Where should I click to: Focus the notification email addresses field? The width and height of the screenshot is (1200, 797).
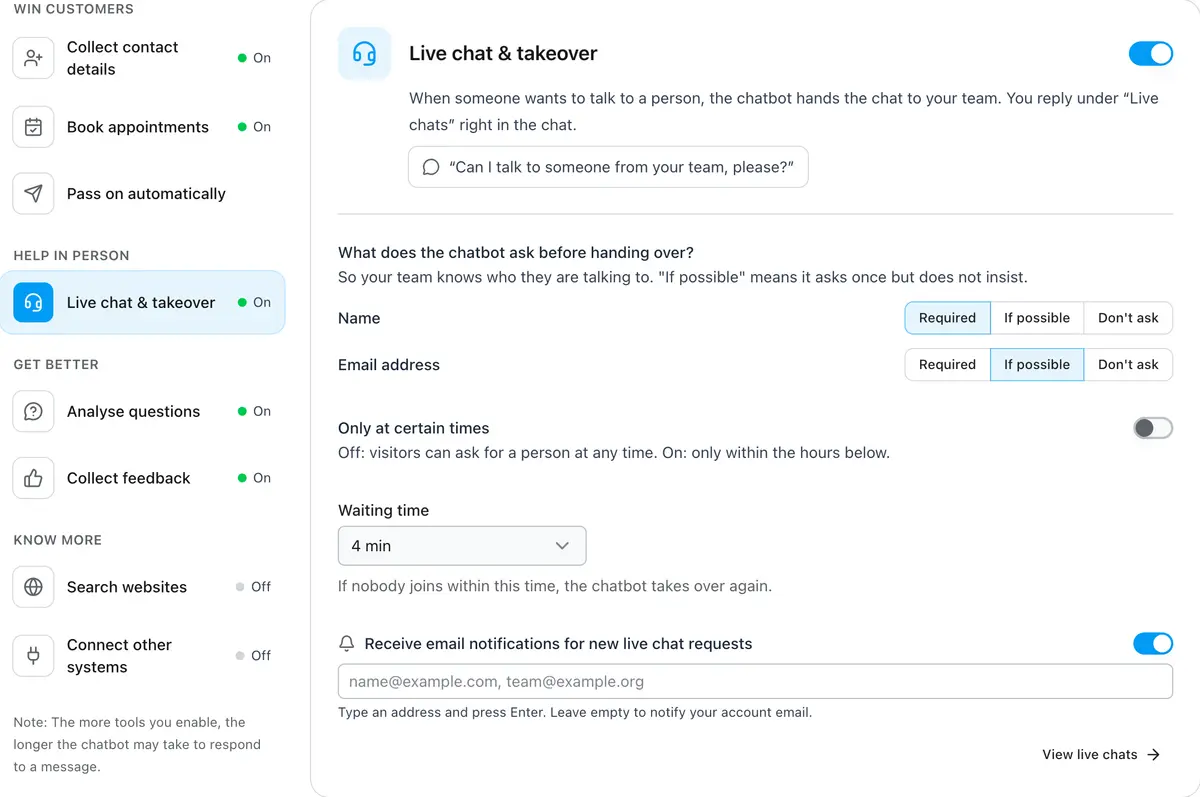755,682
